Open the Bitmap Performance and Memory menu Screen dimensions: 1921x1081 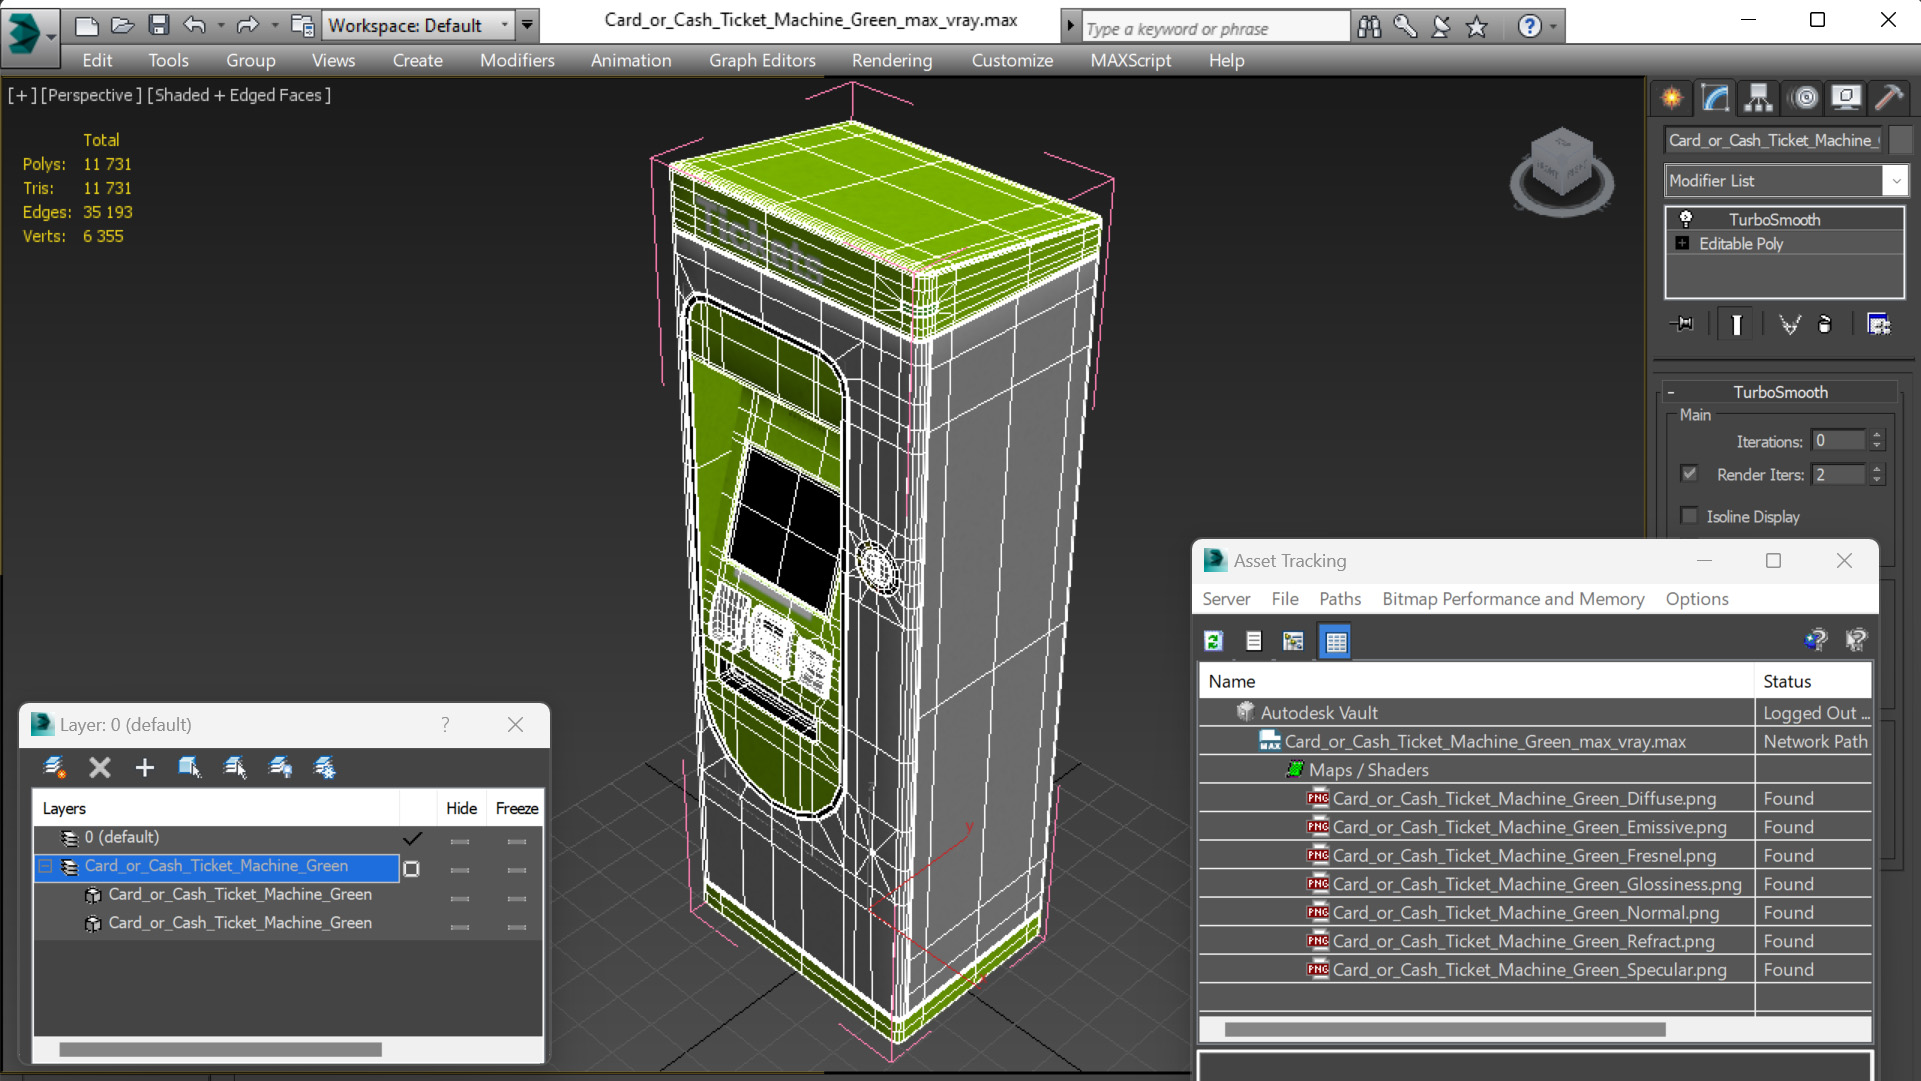(x=1512, y=599)
